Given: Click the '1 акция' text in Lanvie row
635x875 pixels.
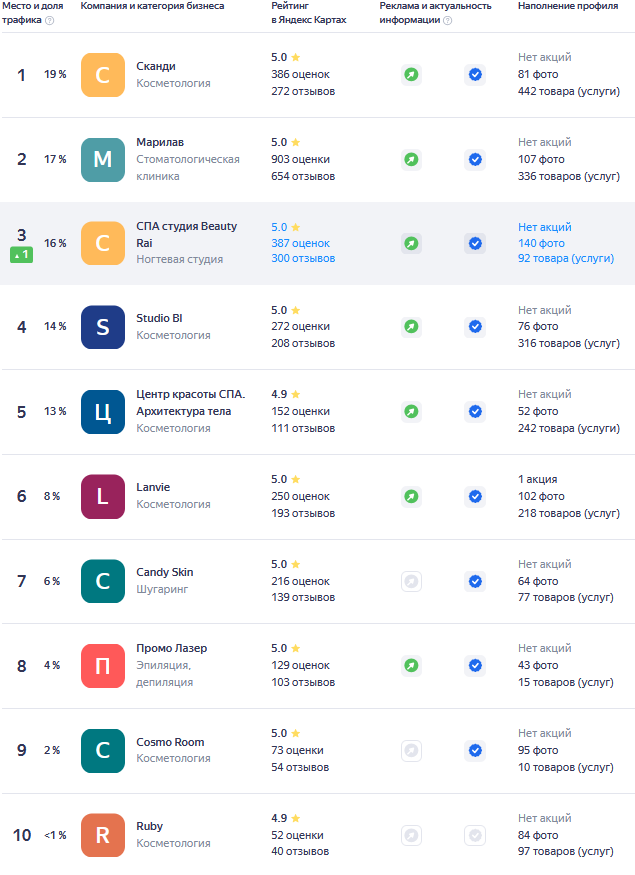Looking at the screenshot, I should (x=537, y=479).
